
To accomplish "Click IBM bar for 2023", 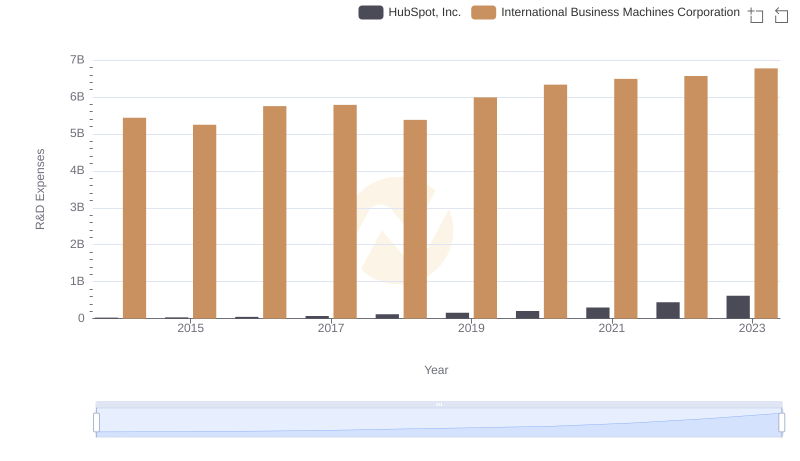I will (x=766, y=193).
